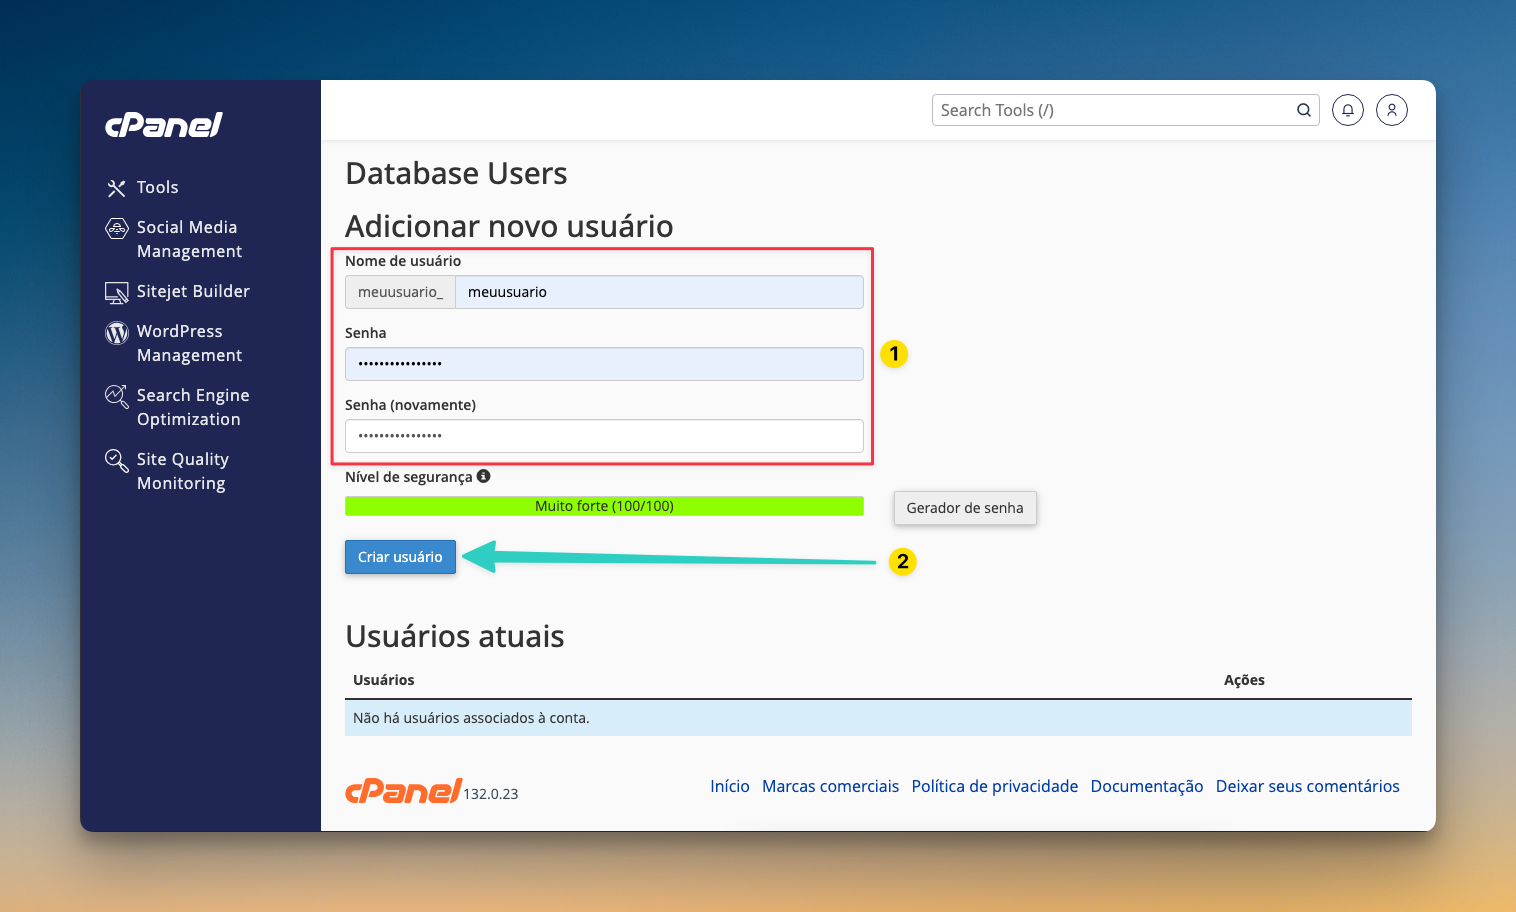This screenshot has width=1516, height=912.
Task: Click the magnifier icon in Search Tools
Action: point(1303,110)
